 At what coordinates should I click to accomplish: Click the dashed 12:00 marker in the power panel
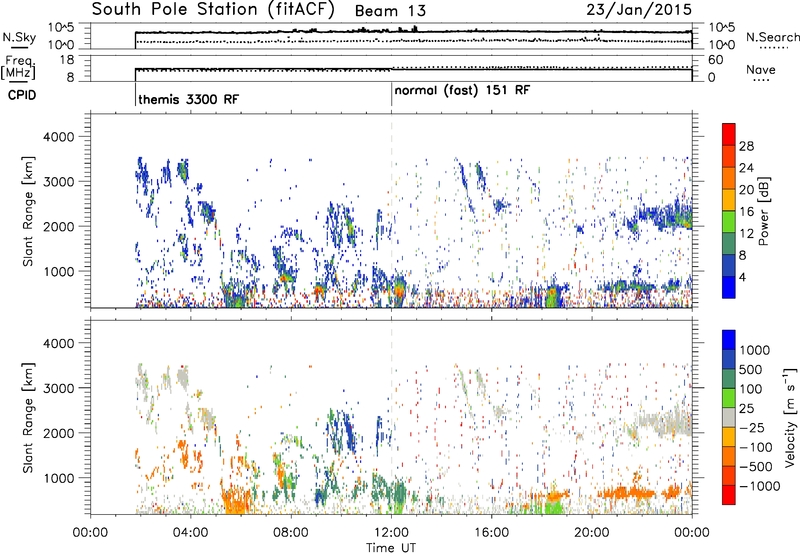(x=391, y=209)
